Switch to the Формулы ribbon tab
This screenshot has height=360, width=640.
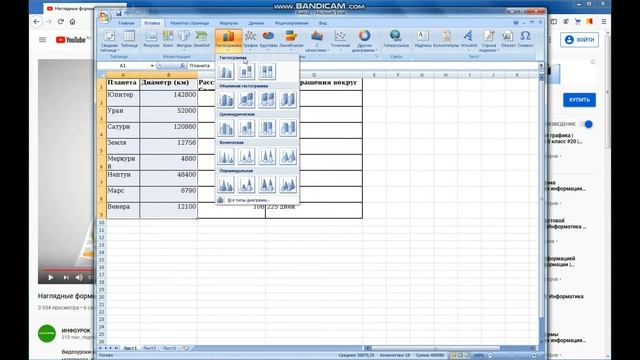tap(228, 23)
